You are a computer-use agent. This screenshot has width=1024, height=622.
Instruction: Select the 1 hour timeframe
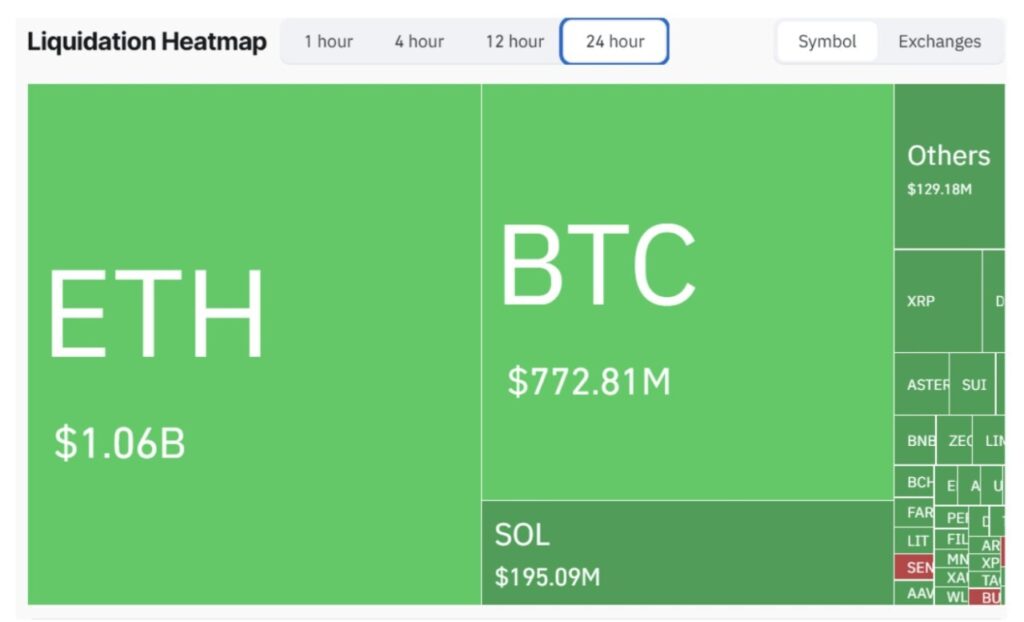pos(328,42)
